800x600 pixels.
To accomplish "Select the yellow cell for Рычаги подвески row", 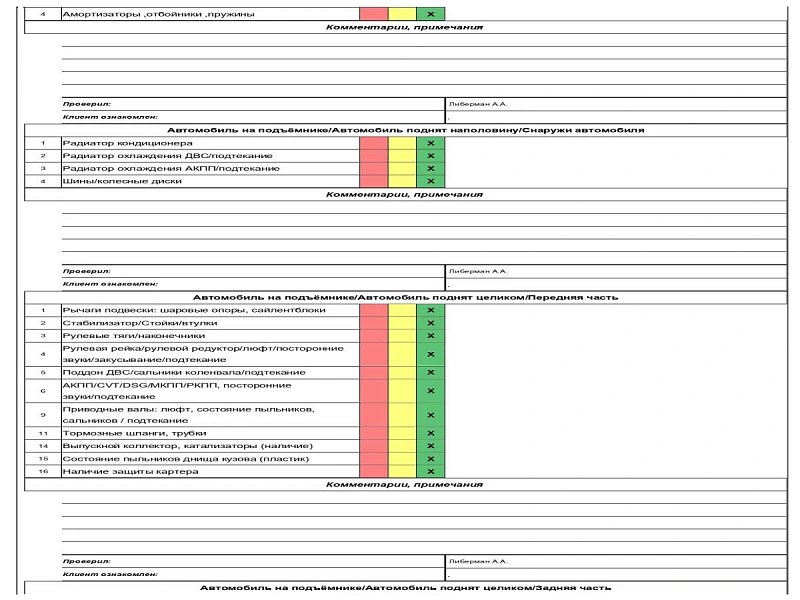I will coord(402,310).
